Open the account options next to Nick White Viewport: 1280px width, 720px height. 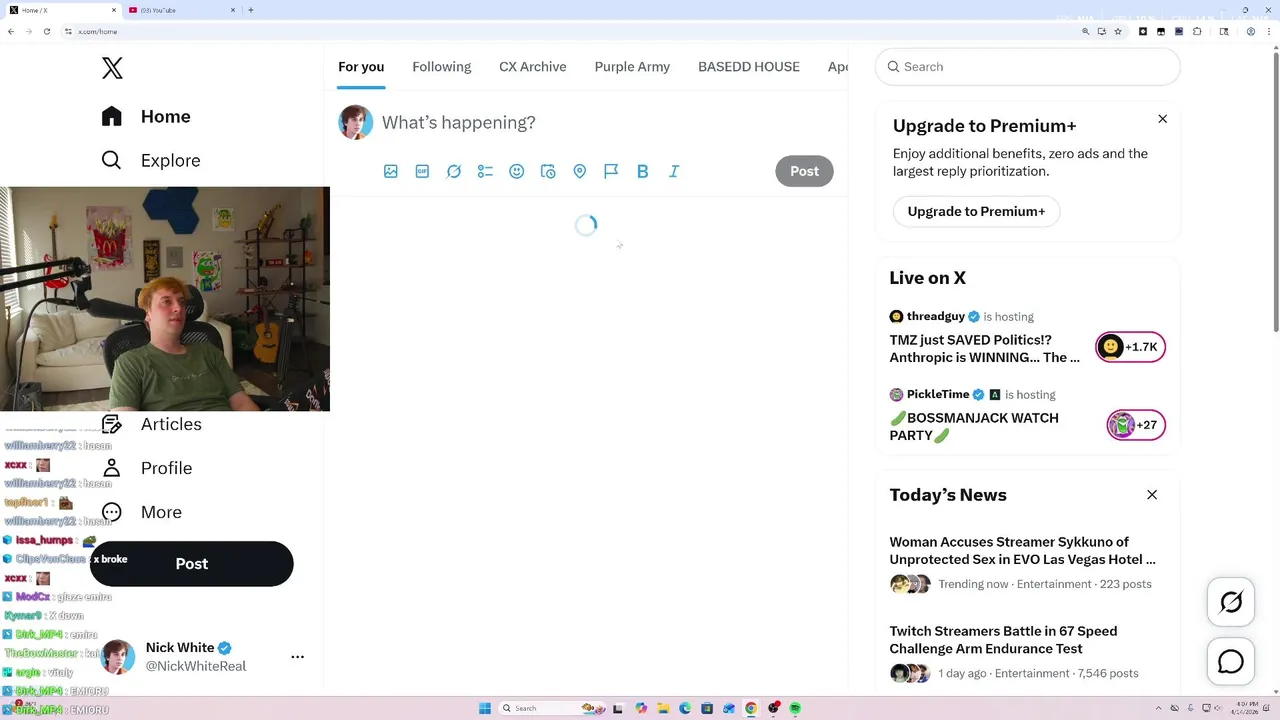pyautogui.click(x=297, y=657)
